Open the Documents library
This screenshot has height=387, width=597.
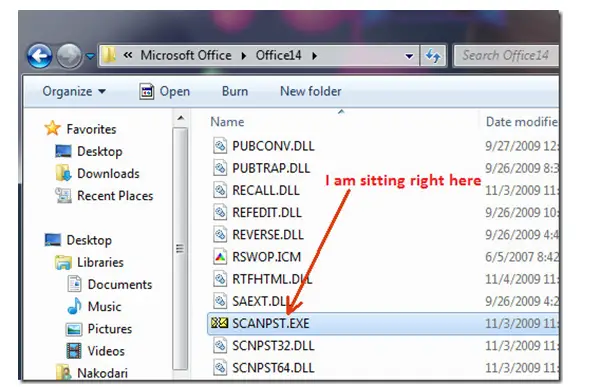tap(120, 285)
